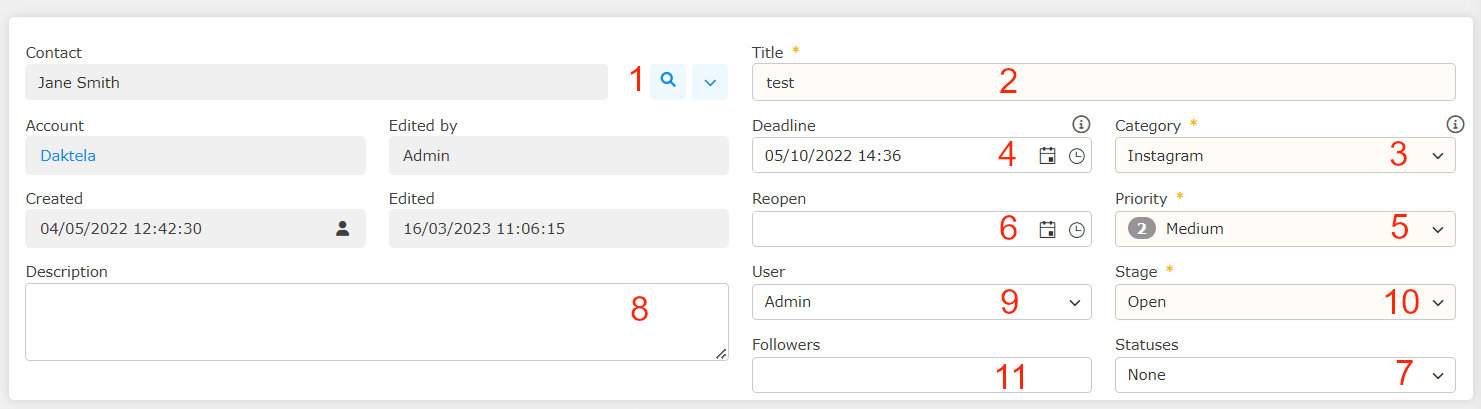Open the Deadline calendar picker icon
The height and width of the screenshot is (409, 1481).
tap(1047, 156)
